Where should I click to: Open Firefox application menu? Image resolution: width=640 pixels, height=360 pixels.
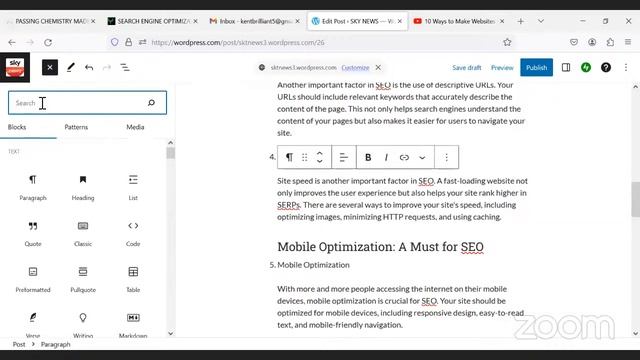click(x=628, y=42)
